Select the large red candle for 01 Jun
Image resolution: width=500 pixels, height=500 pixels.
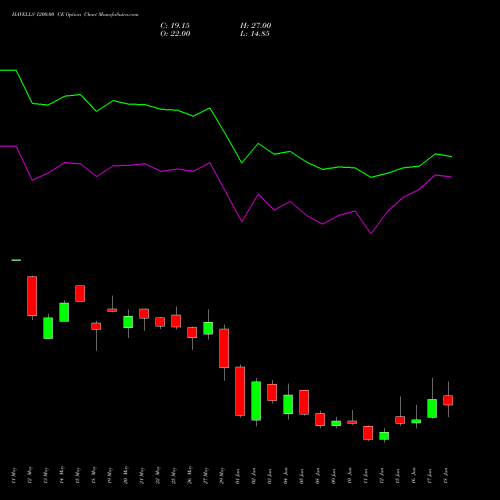click(240, 391)
